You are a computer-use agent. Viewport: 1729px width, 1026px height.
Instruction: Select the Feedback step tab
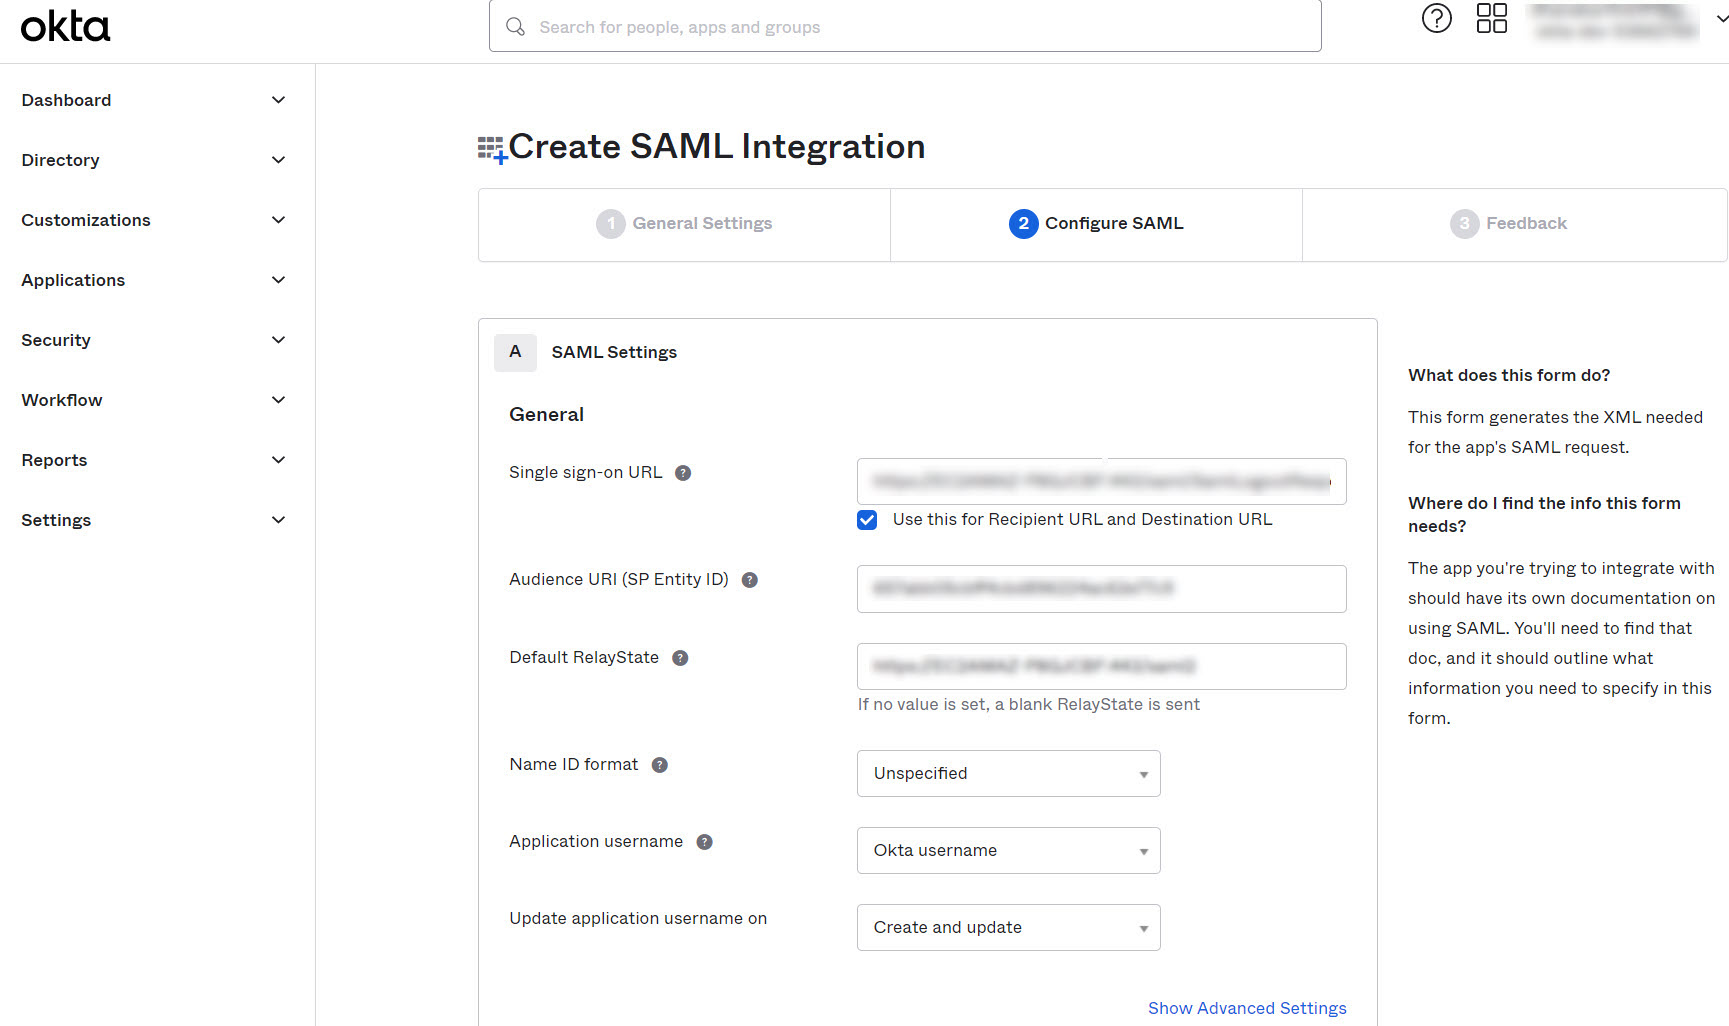(x=1509, y=224)
